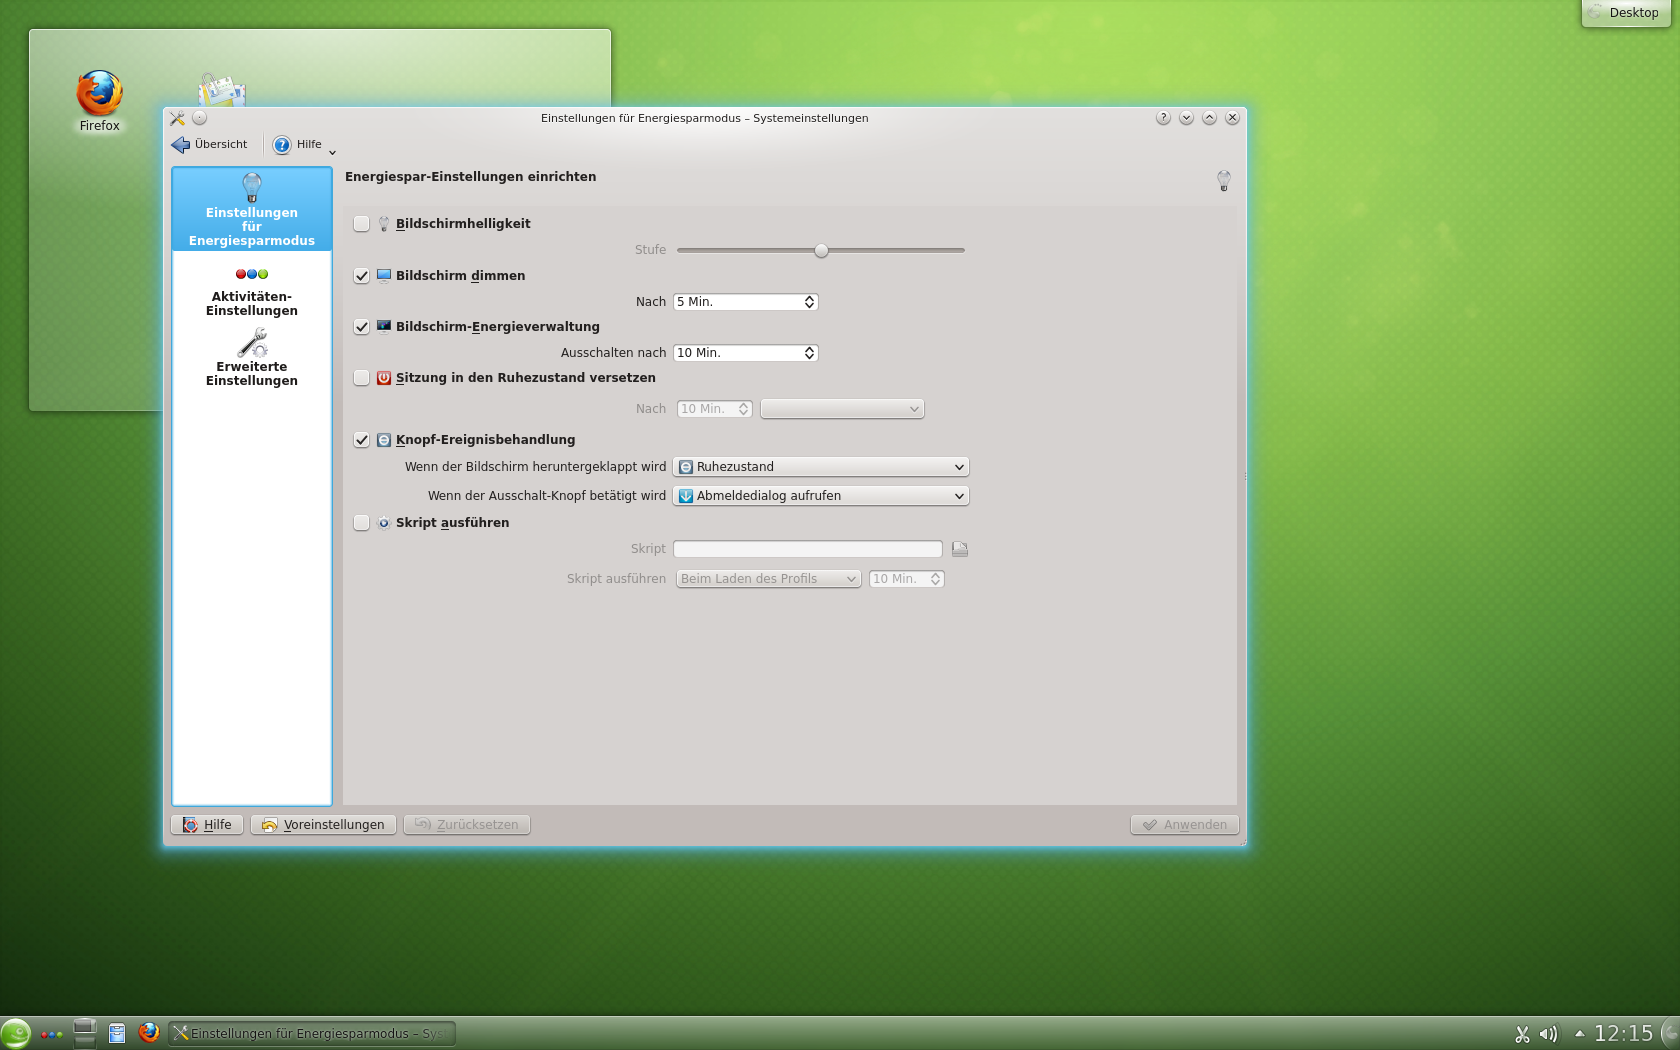The image size is (1680, 1050).
Task: Select the Aktivitäten-Einstellungen sidebar icon
Action: pyautogui.click(x=251, y=290)
